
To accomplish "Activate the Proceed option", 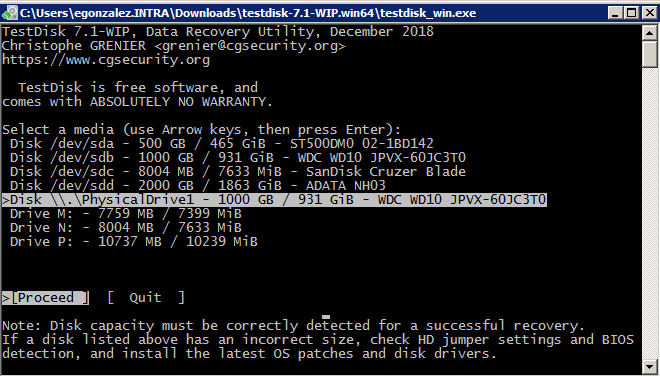I will [45, 298].
